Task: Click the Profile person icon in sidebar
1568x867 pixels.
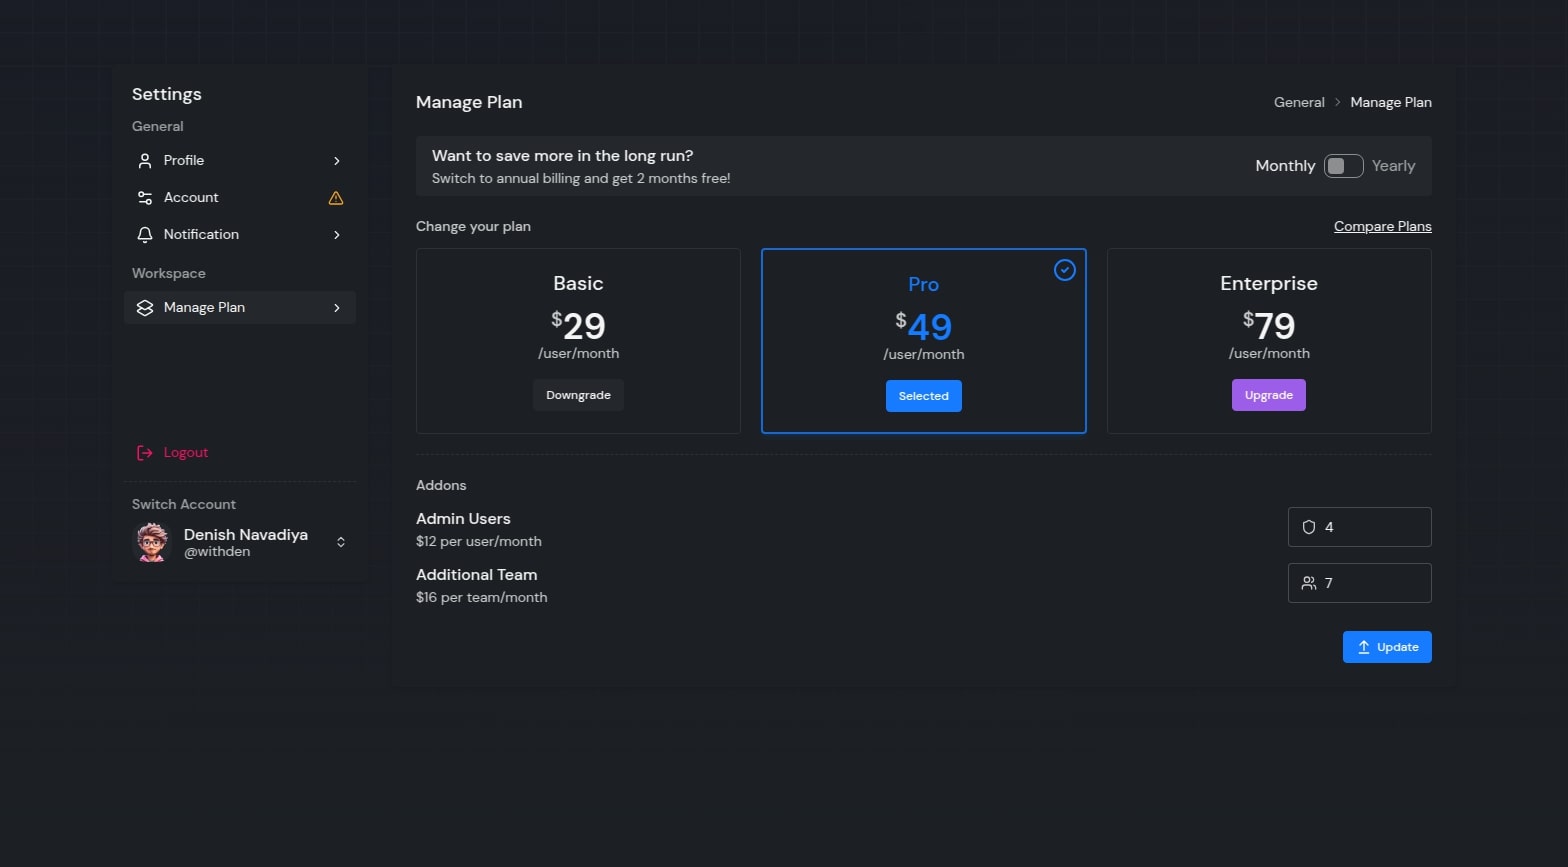Action: pyautogui.click(x=145, y=161)
